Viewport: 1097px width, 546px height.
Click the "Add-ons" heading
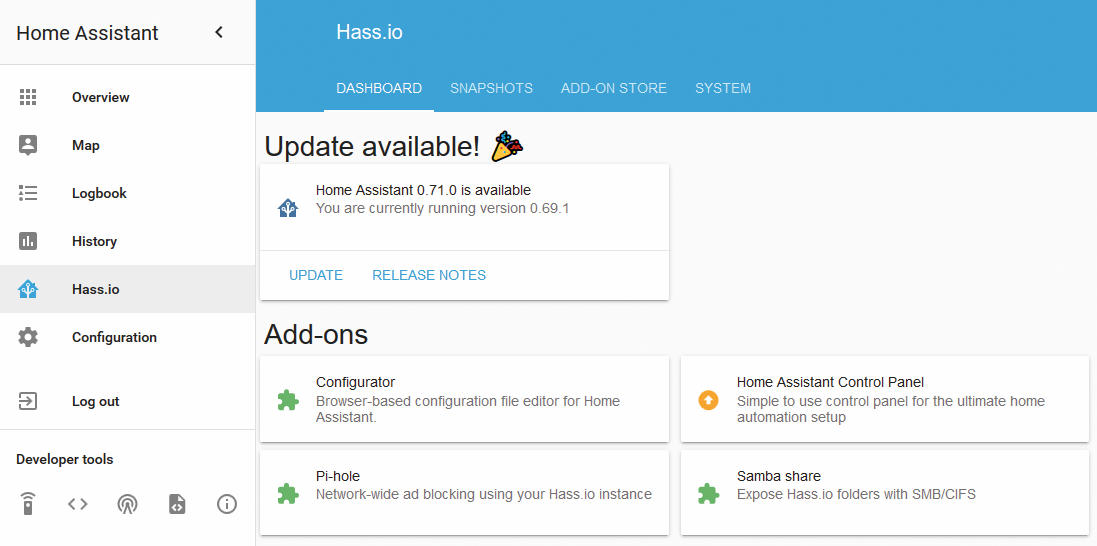pos(316,335)
